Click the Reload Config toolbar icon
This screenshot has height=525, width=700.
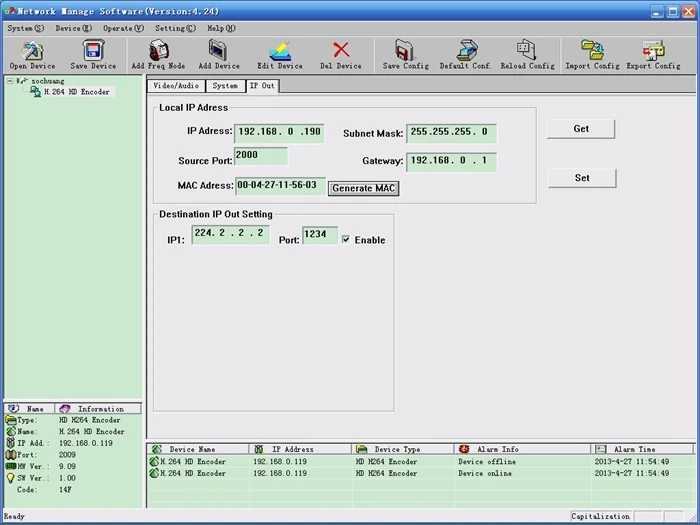(527, 50)
